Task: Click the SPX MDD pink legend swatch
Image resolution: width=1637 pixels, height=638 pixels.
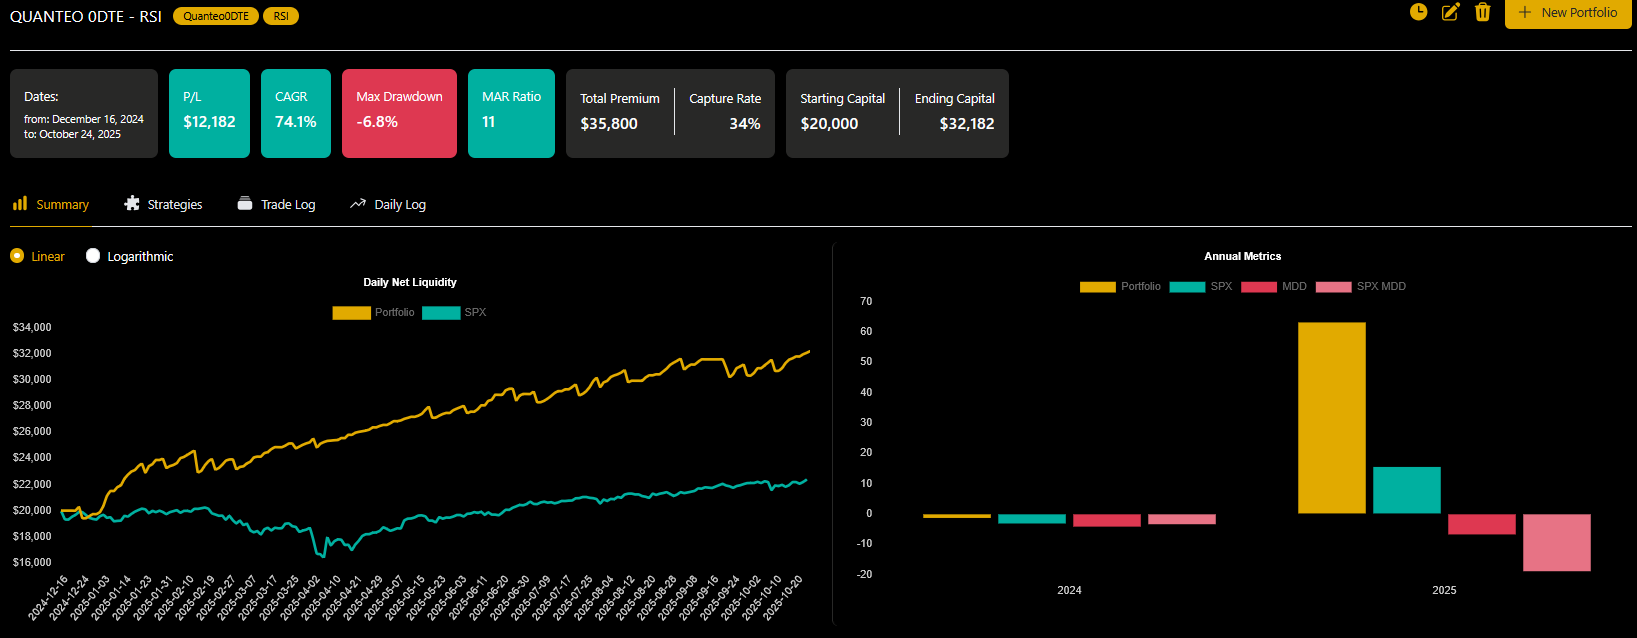Action: (1333, 287)
